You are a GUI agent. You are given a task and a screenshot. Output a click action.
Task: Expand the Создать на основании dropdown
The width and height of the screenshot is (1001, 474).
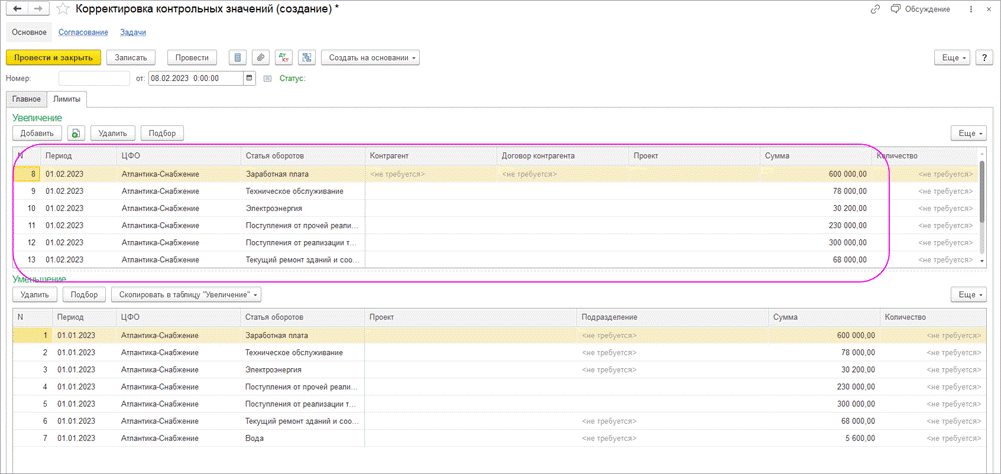coord(372,57)
